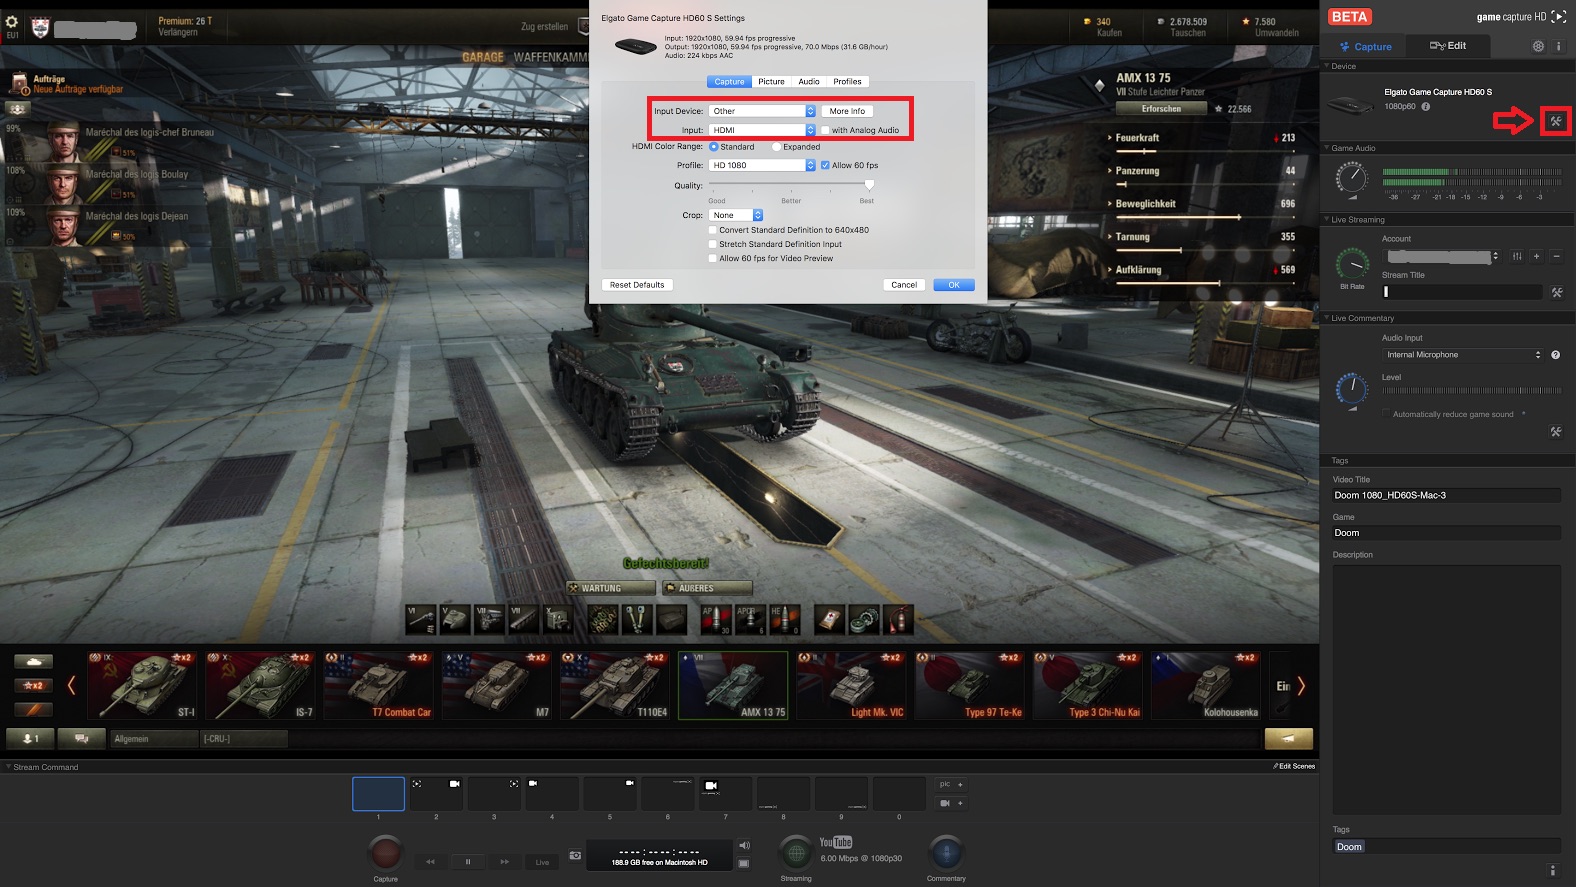Viewport: 1576px width, 887px height.
Task: Open Input dropdown showing HDMI
Action: pos(762,130)
